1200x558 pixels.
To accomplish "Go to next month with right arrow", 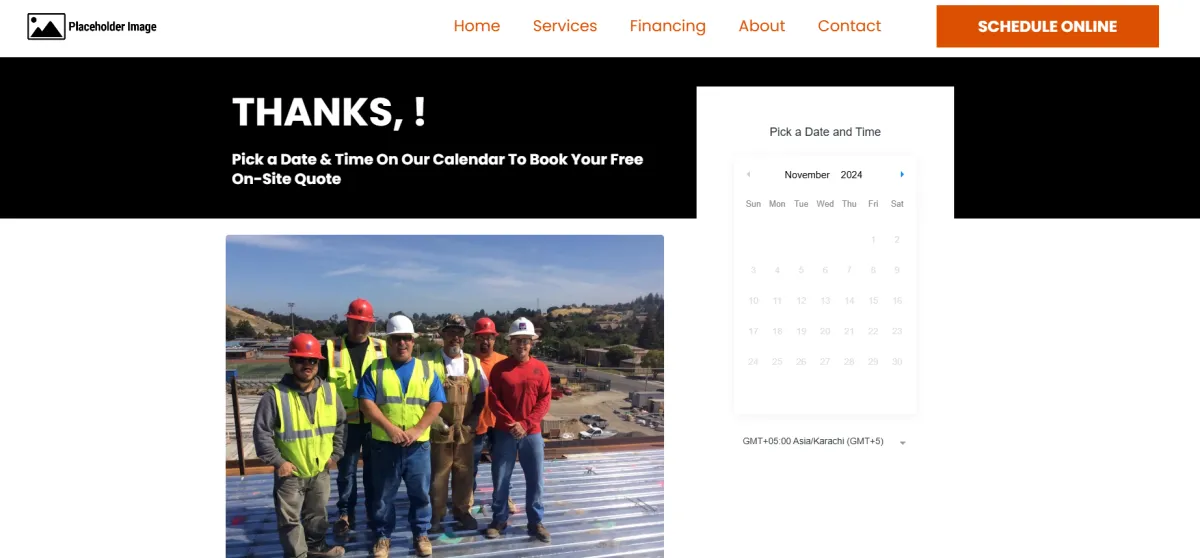I will point(902,174).
